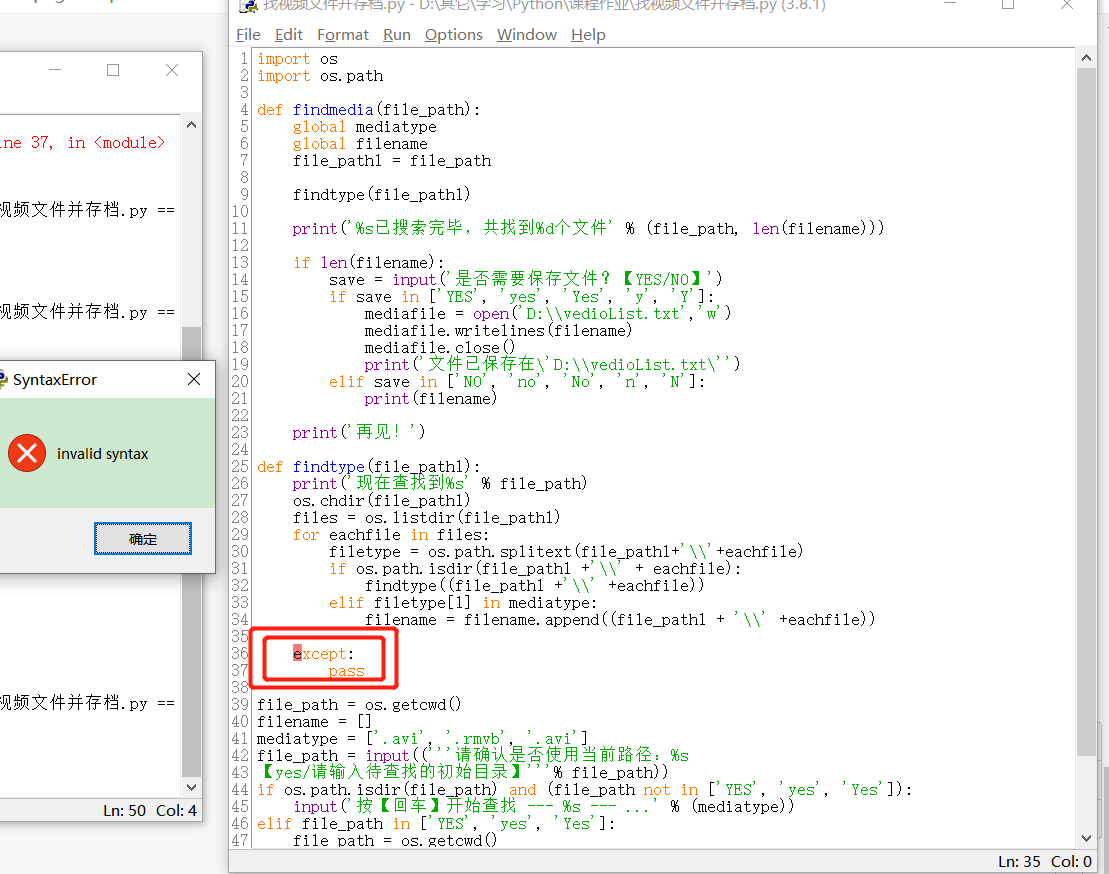Open the Edit menu
The image size is (1109, 874).
tap(288, 35)
